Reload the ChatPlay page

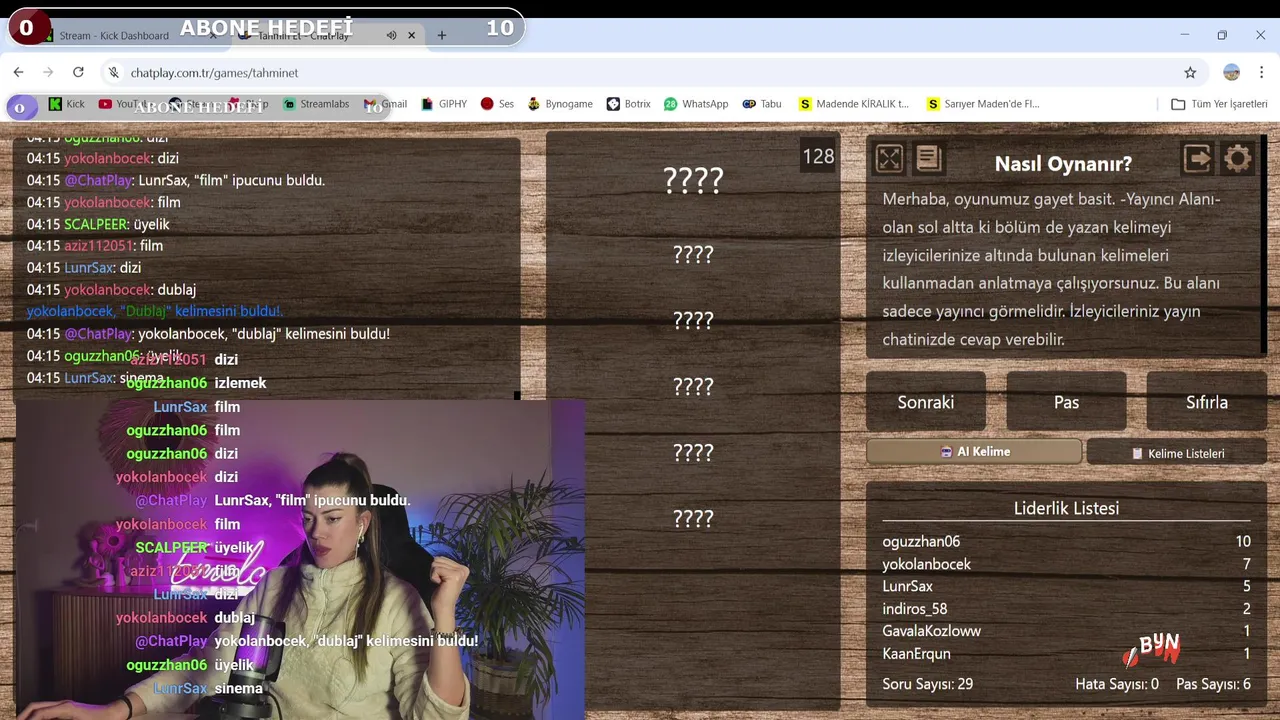(78, 72)
